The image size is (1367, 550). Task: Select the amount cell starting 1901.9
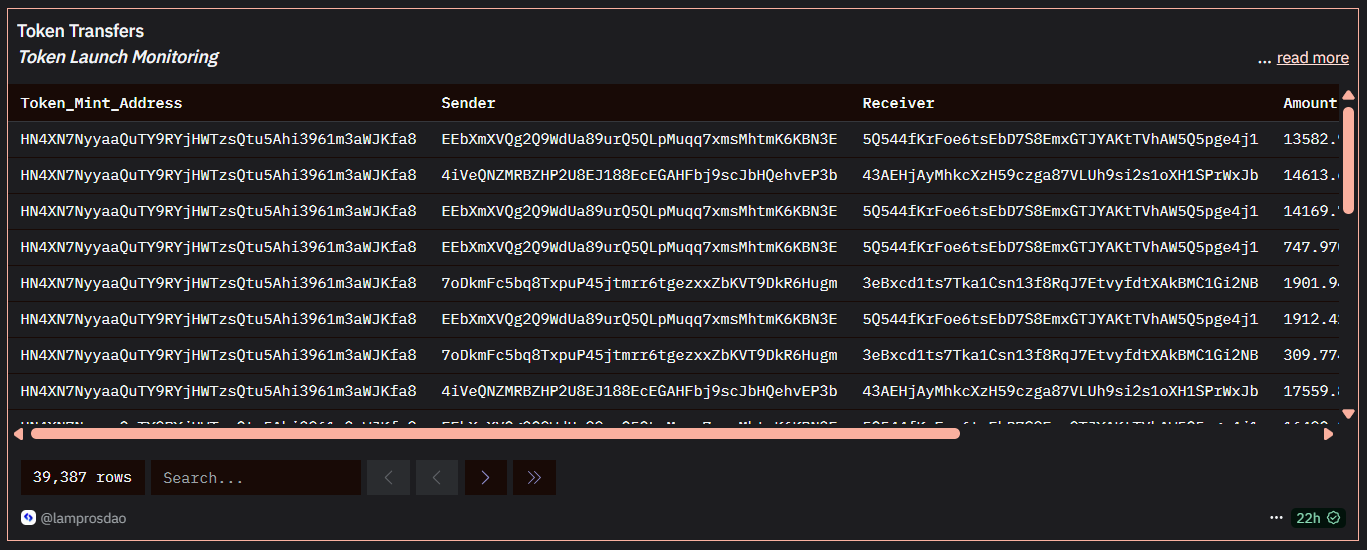1311,283
